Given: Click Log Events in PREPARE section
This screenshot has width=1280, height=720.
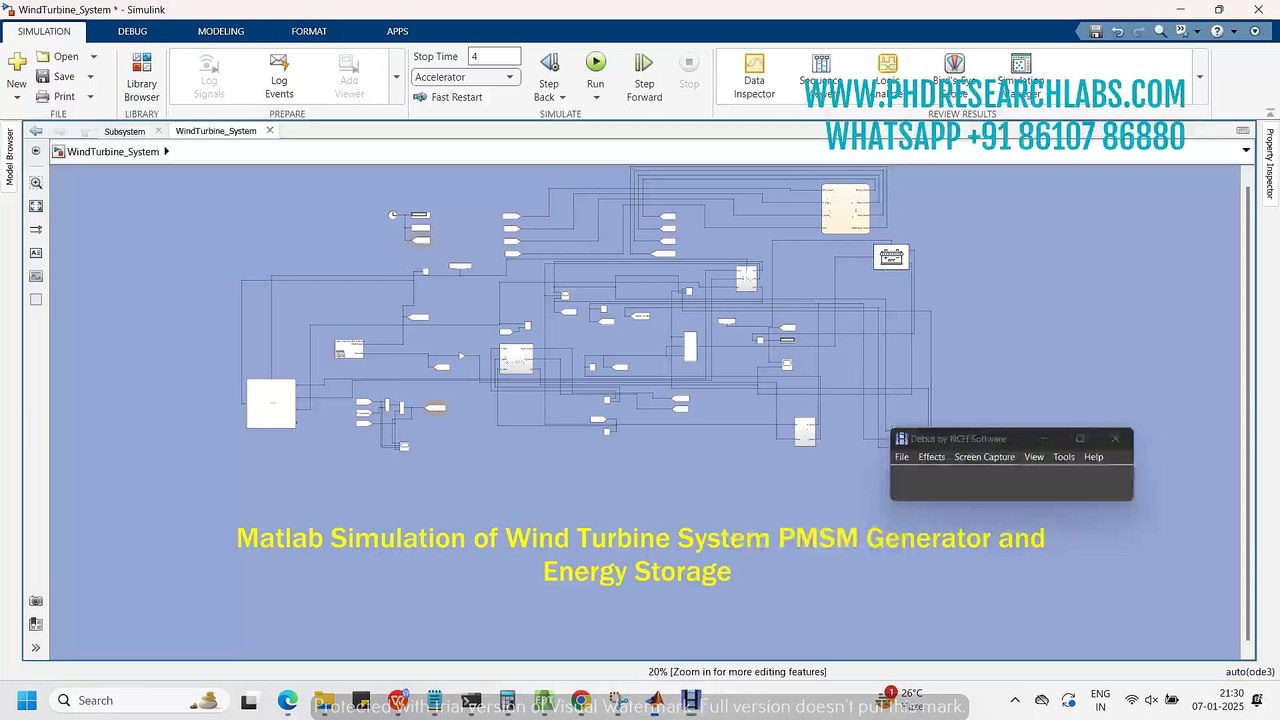Looking at the screenshot, I should pos(279,76).
